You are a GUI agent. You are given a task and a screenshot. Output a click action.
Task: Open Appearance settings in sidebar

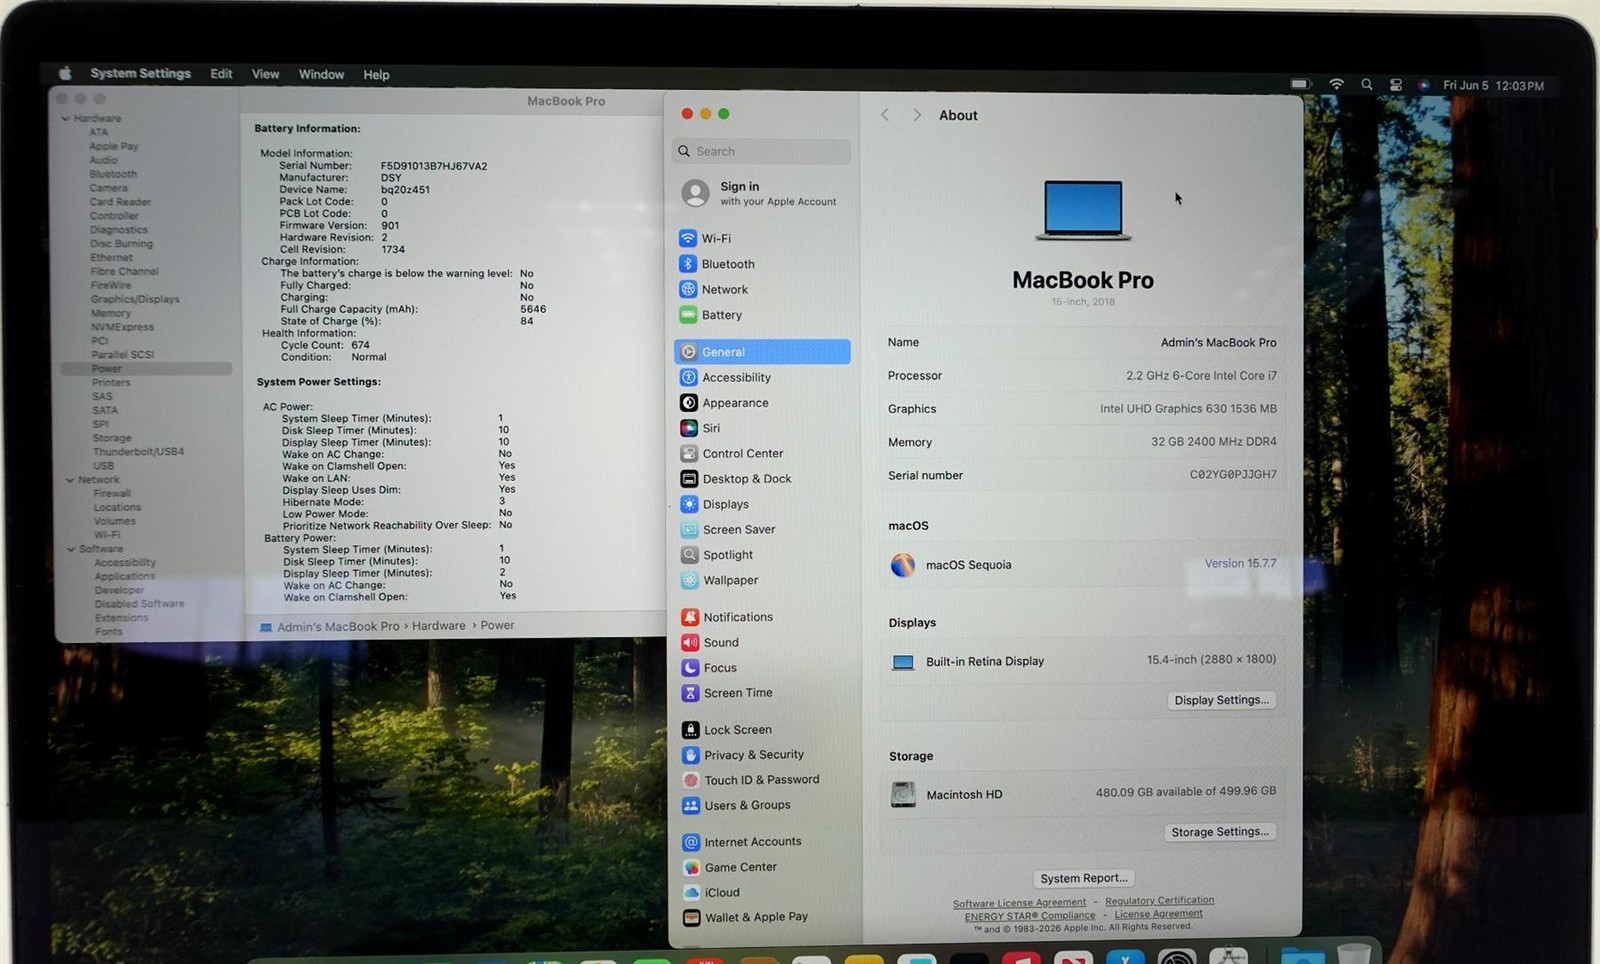coord(762,403)
